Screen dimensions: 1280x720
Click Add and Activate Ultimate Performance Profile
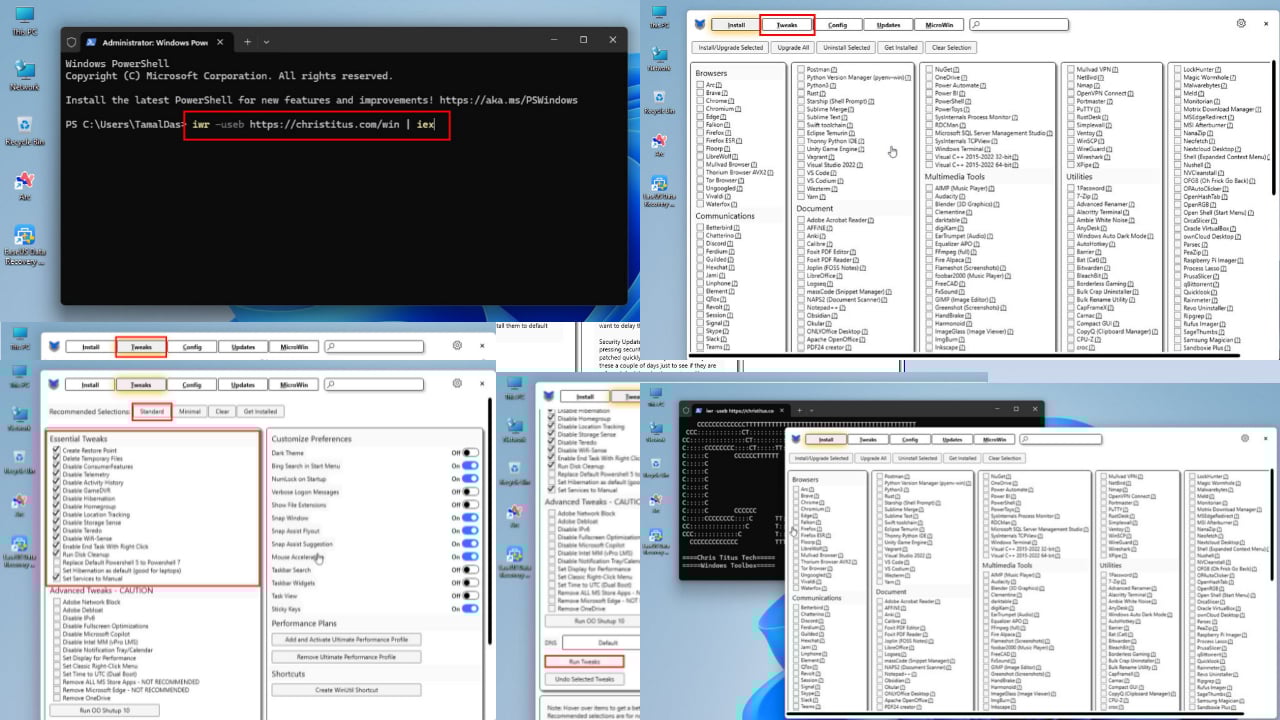pyautogui.click(x=346, y=640)
